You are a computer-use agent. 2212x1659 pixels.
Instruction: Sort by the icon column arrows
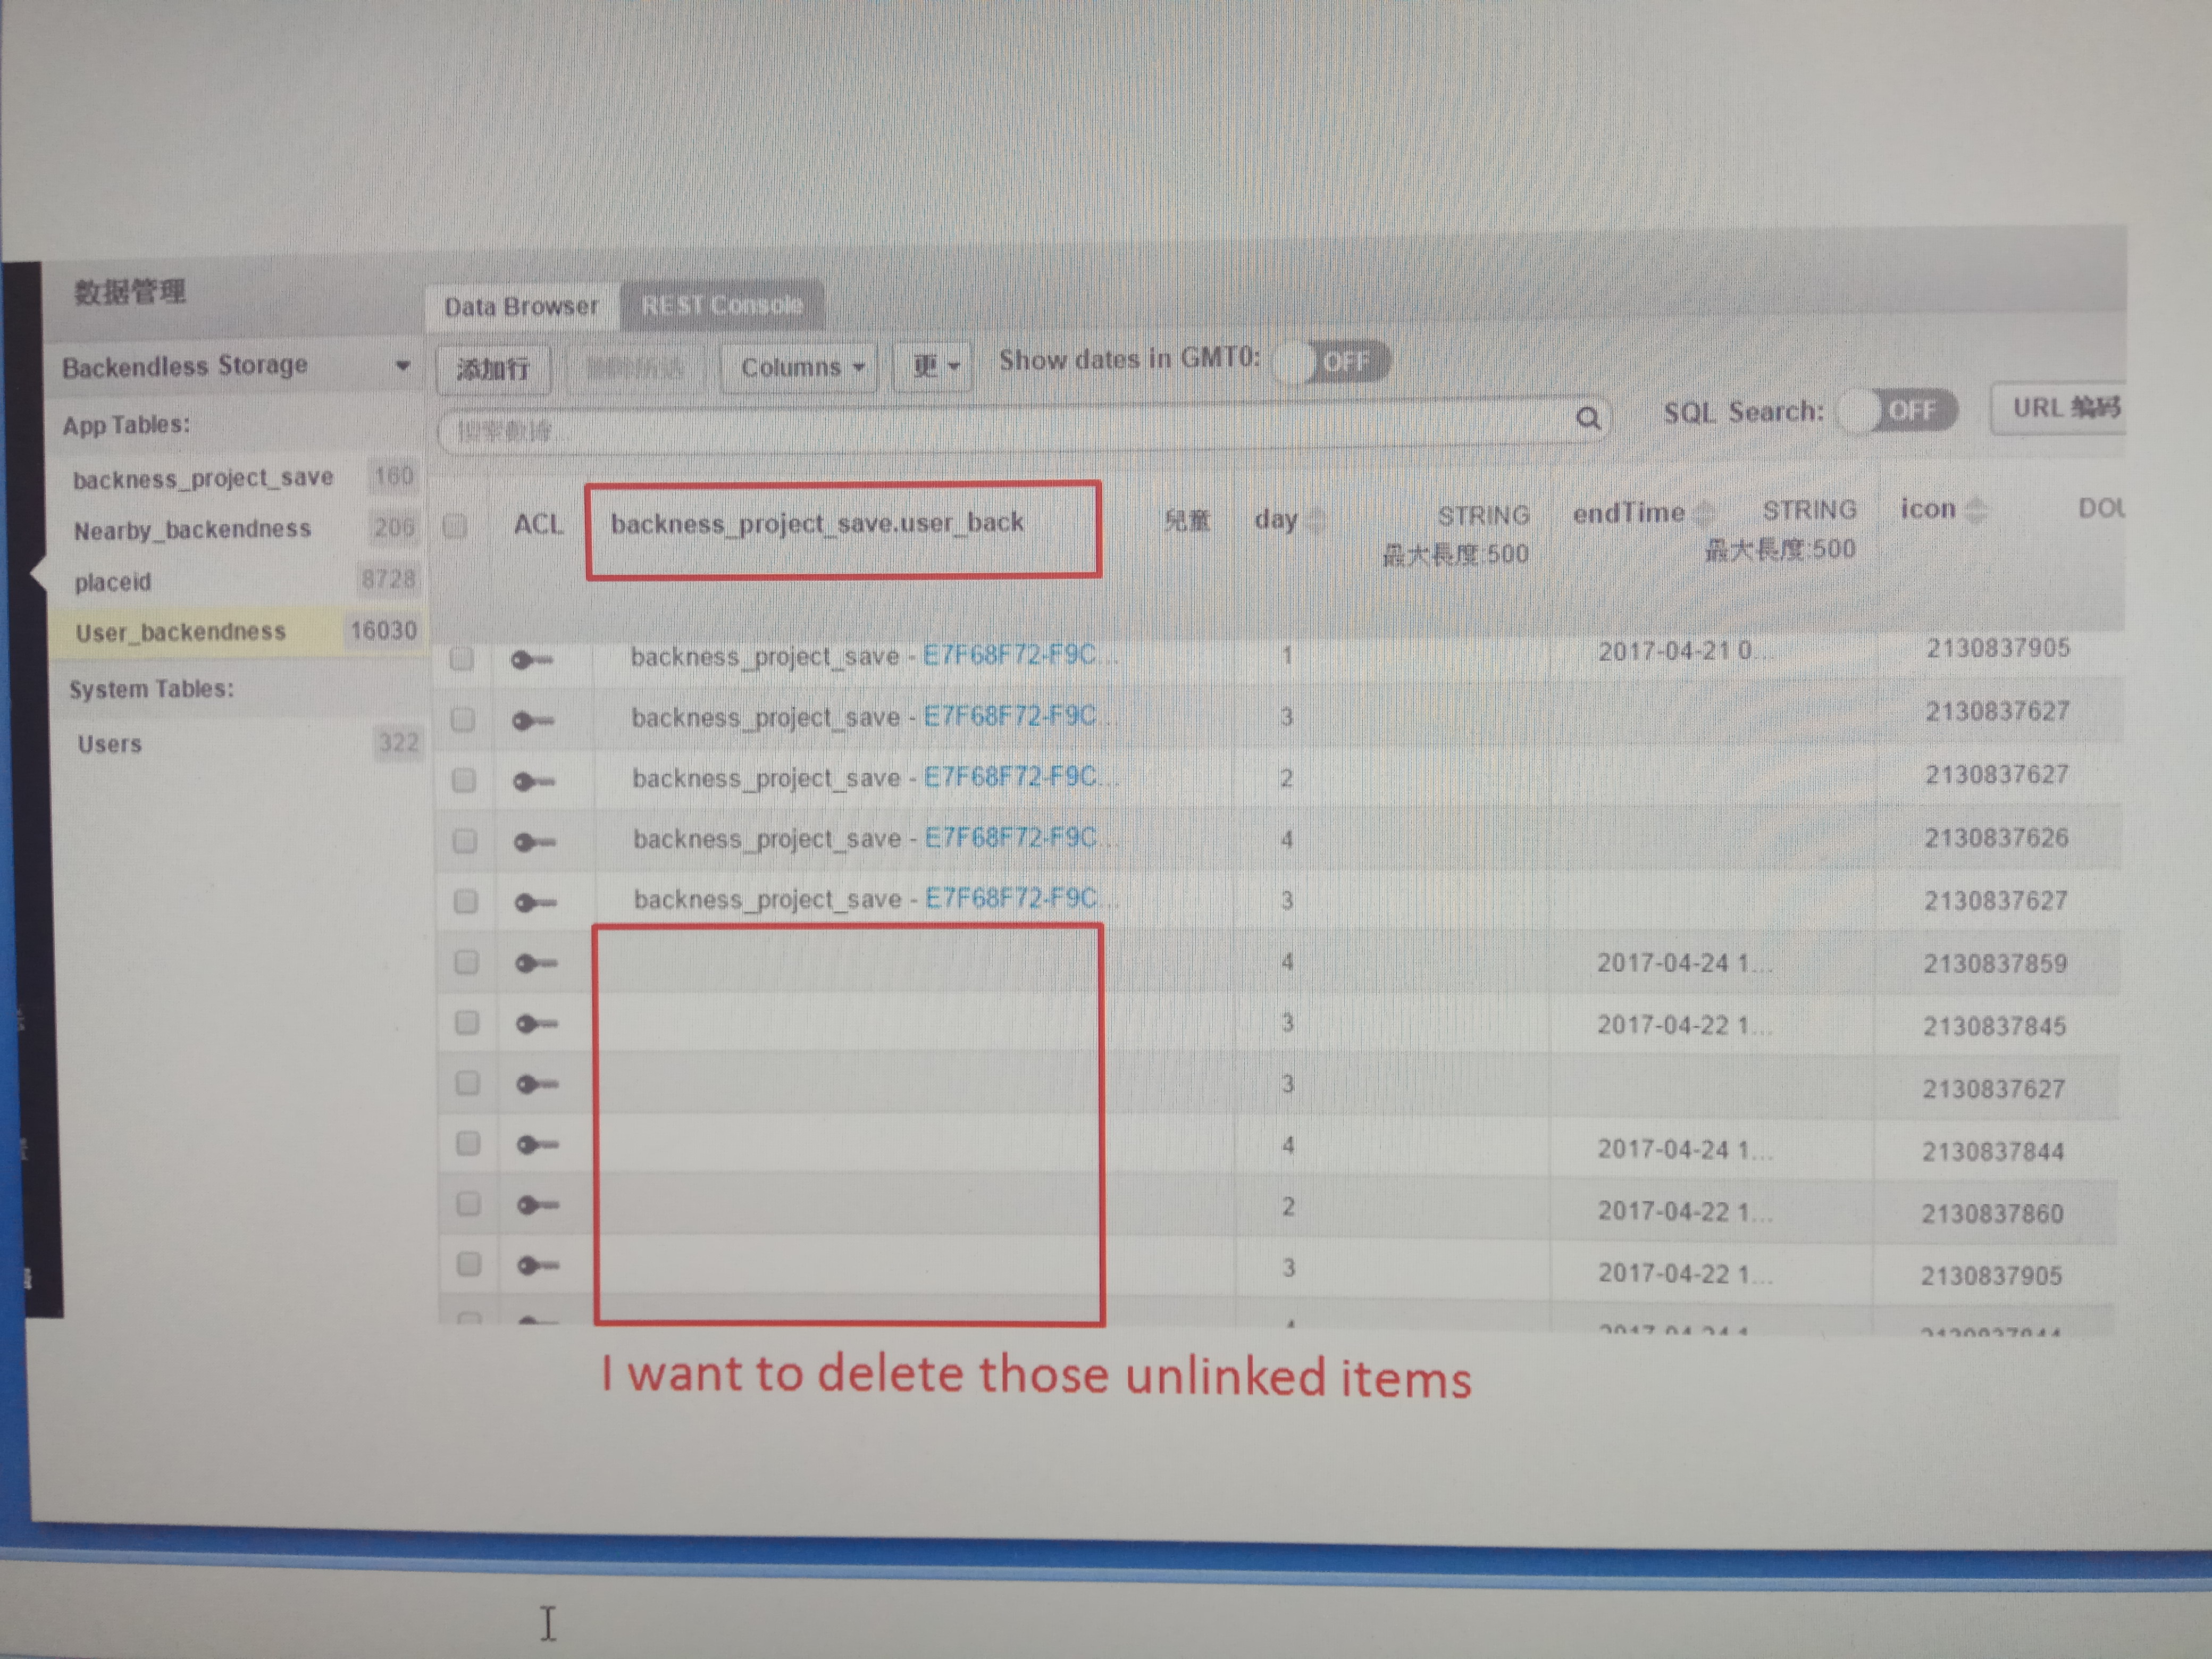point(1975,510)
